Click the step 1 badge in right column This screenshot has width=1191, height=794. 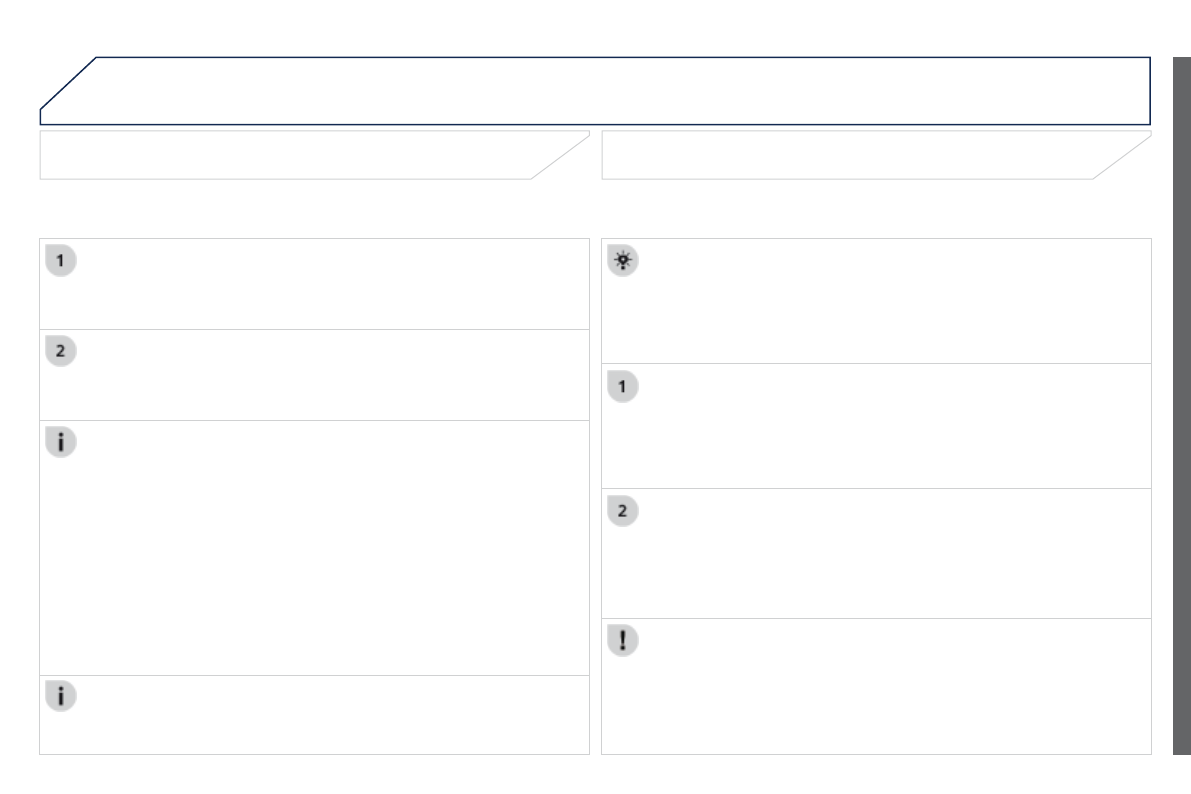click(624, 386)
